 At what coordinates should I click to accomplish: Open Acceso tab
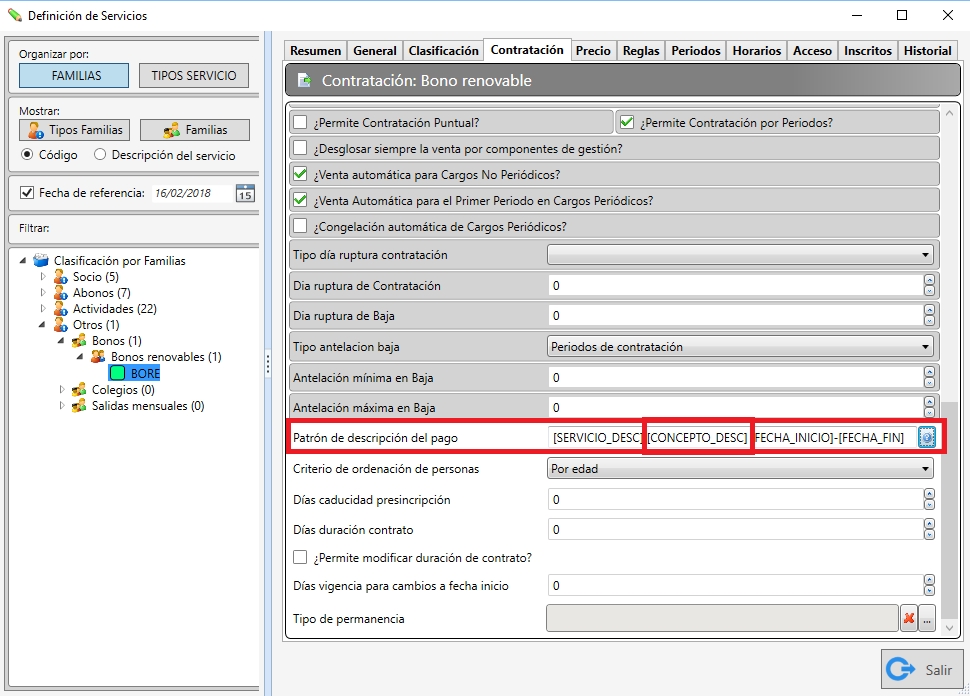click(x=812, y=51)
